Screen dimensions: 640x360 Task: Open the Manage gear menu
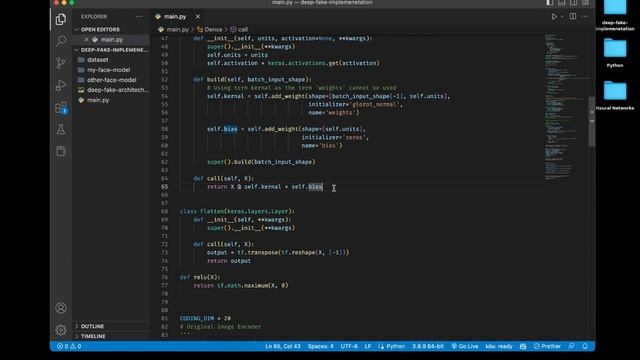[x=61, y=329]
